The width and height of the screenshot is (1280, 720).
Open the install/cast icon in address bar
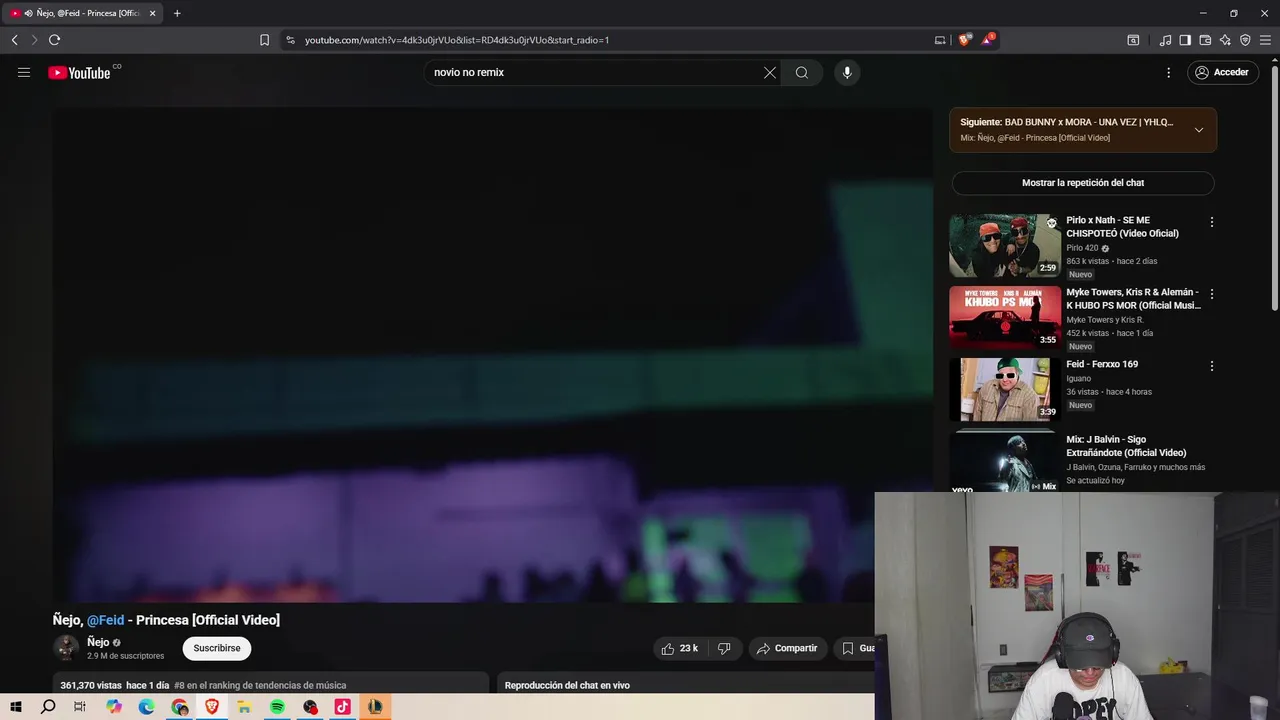coord(940,40)
